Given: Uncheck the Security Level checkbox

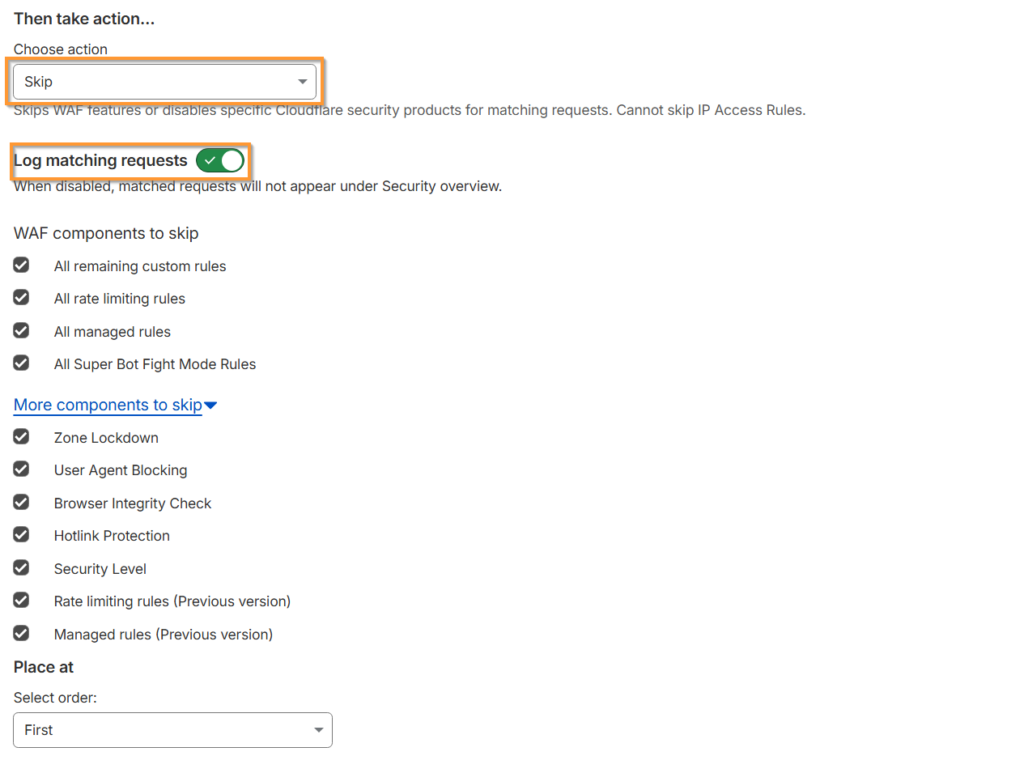Looking at the screenshot, I should [21, 568].
